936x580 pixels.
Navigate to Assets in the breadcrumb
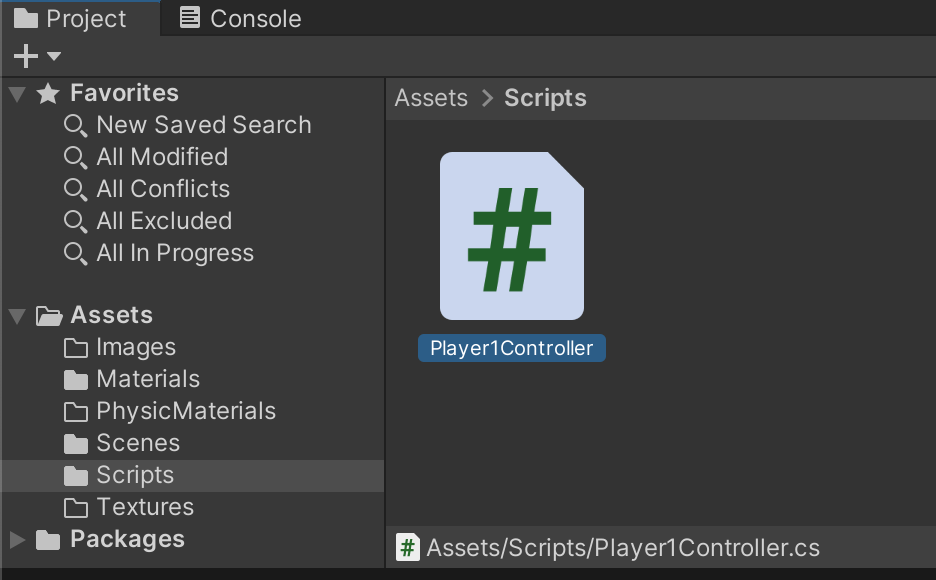point(431,98)
